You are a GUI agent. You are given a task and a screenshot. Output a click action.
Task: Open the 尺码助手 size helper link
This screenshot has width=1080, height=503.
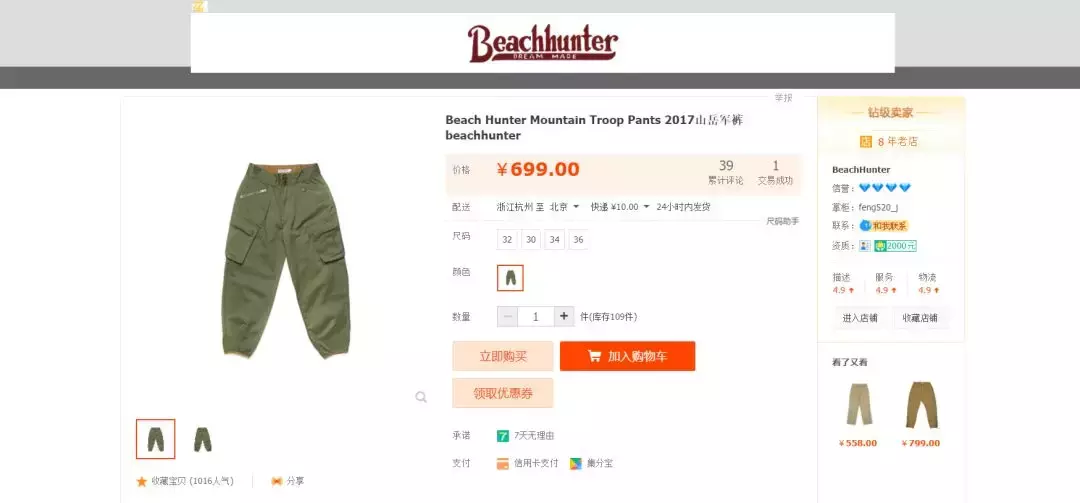tap(782, 221)
